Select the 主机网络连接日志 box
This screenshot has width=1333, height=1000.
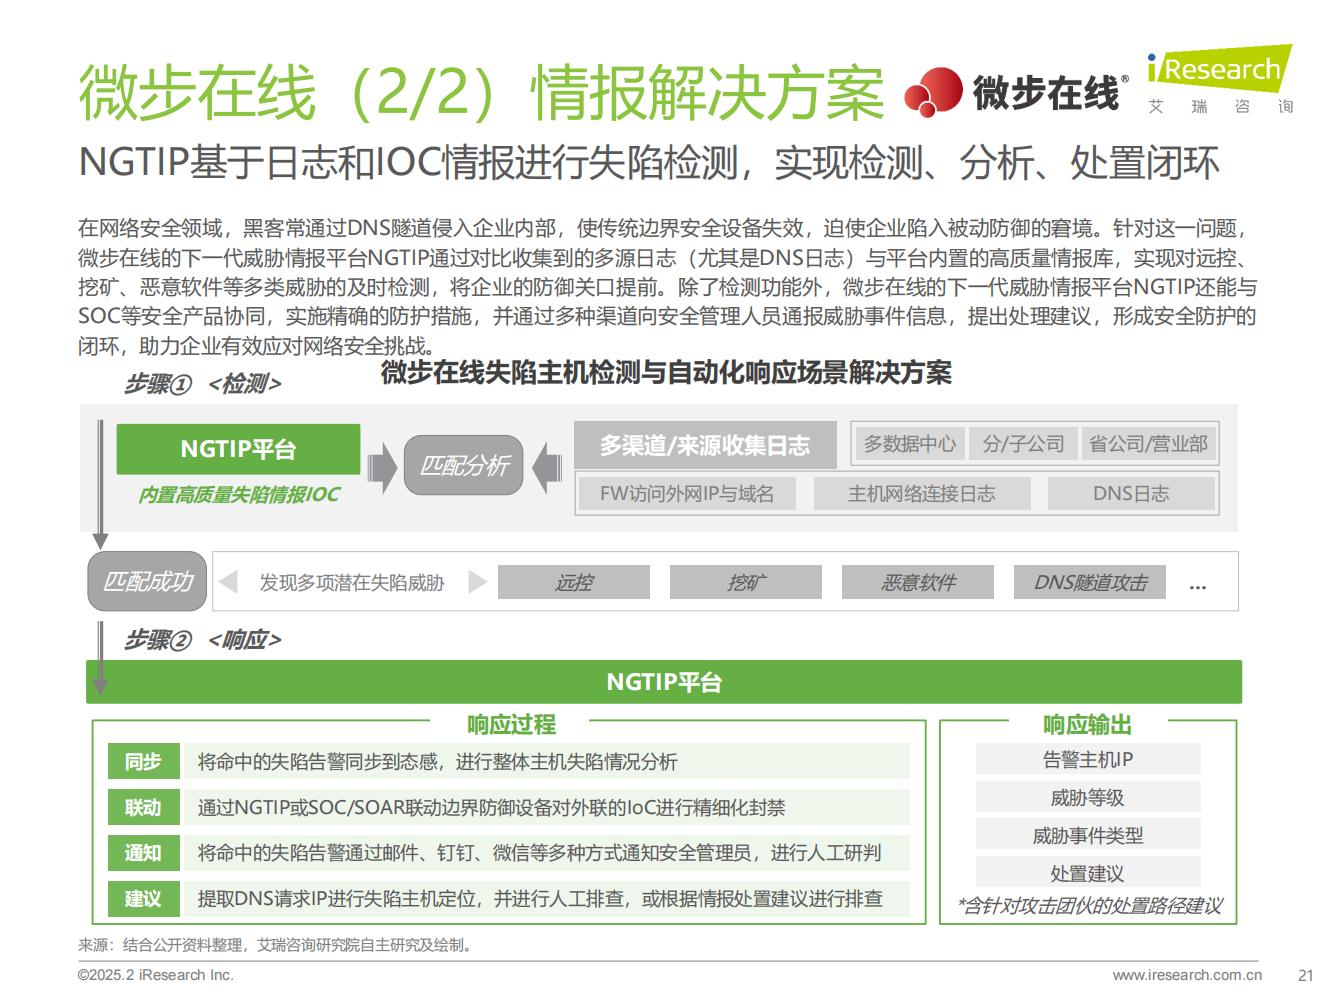pyautogui.click(x=921, y=493)
